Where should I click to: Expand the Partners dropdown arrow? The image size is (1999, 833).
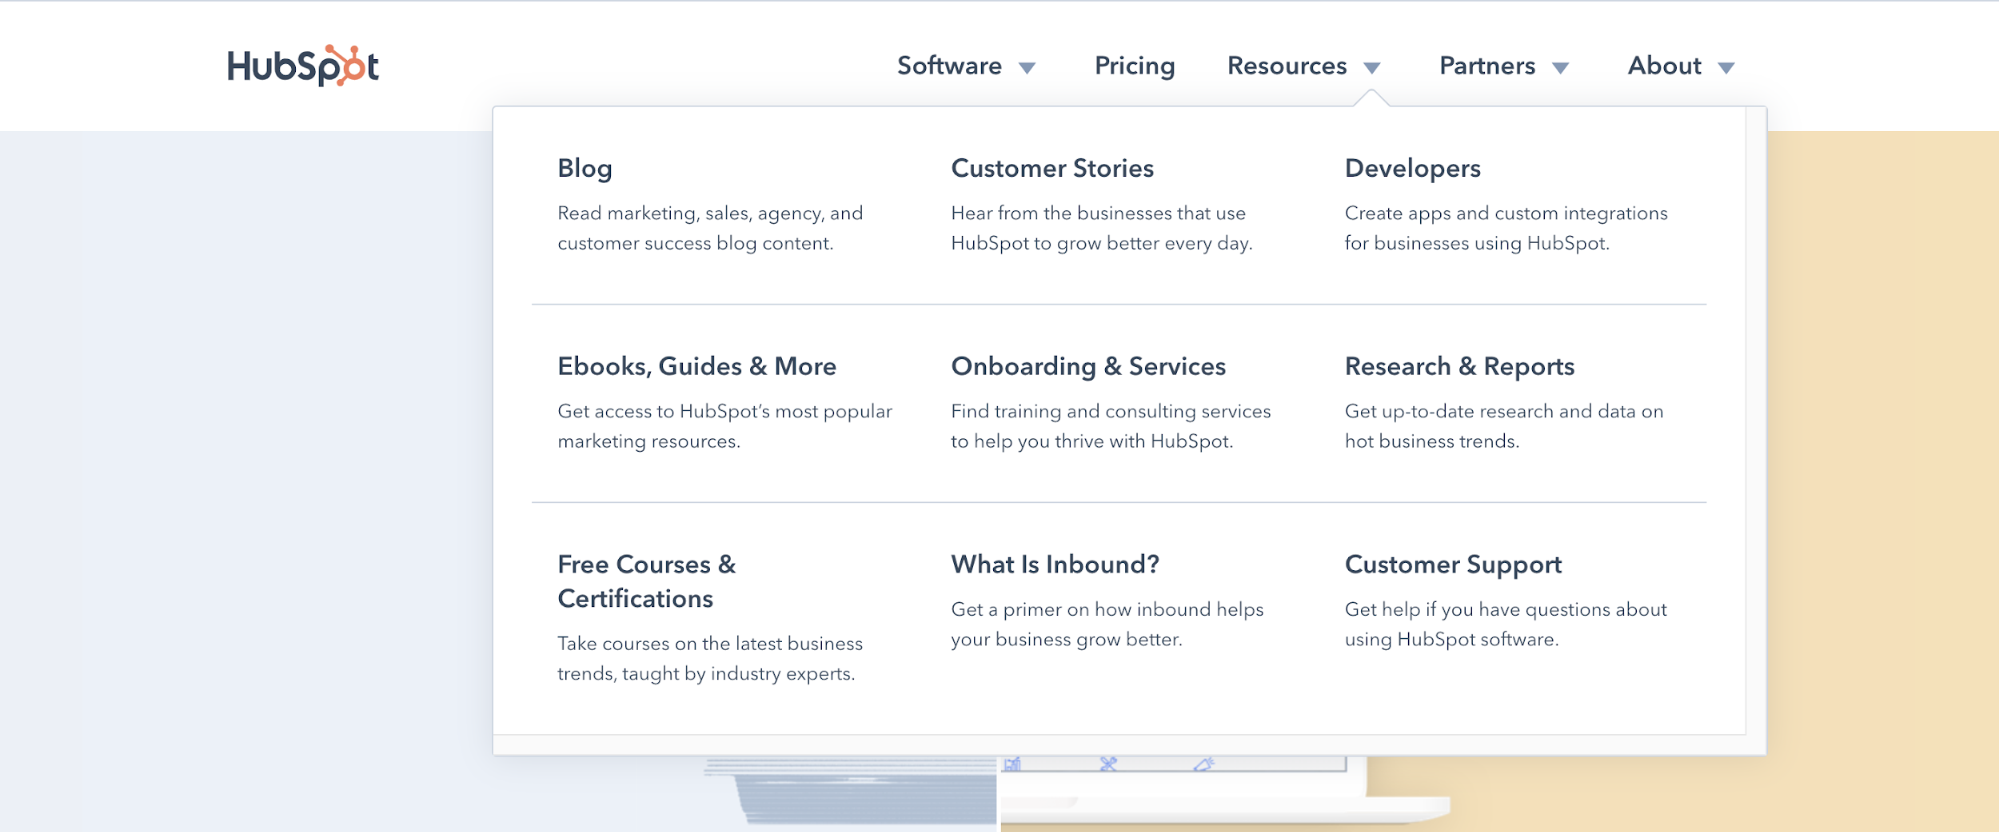pyautogui.click(x=1560, y=67)
